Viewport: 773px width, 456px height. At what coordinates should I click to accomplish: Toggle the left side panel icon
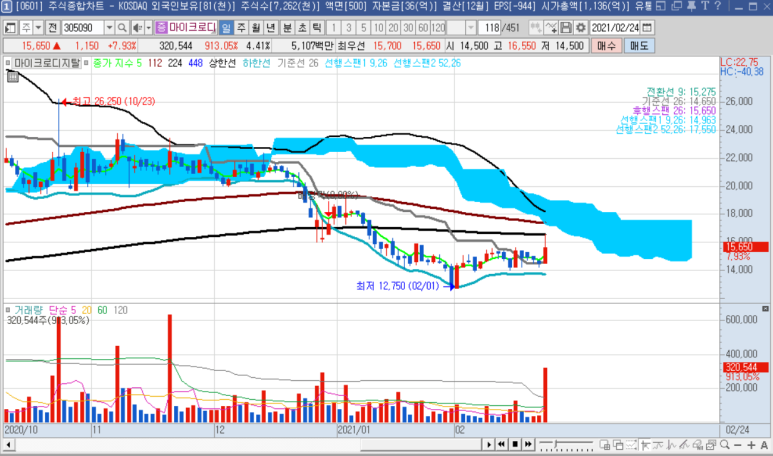point(10,28)
